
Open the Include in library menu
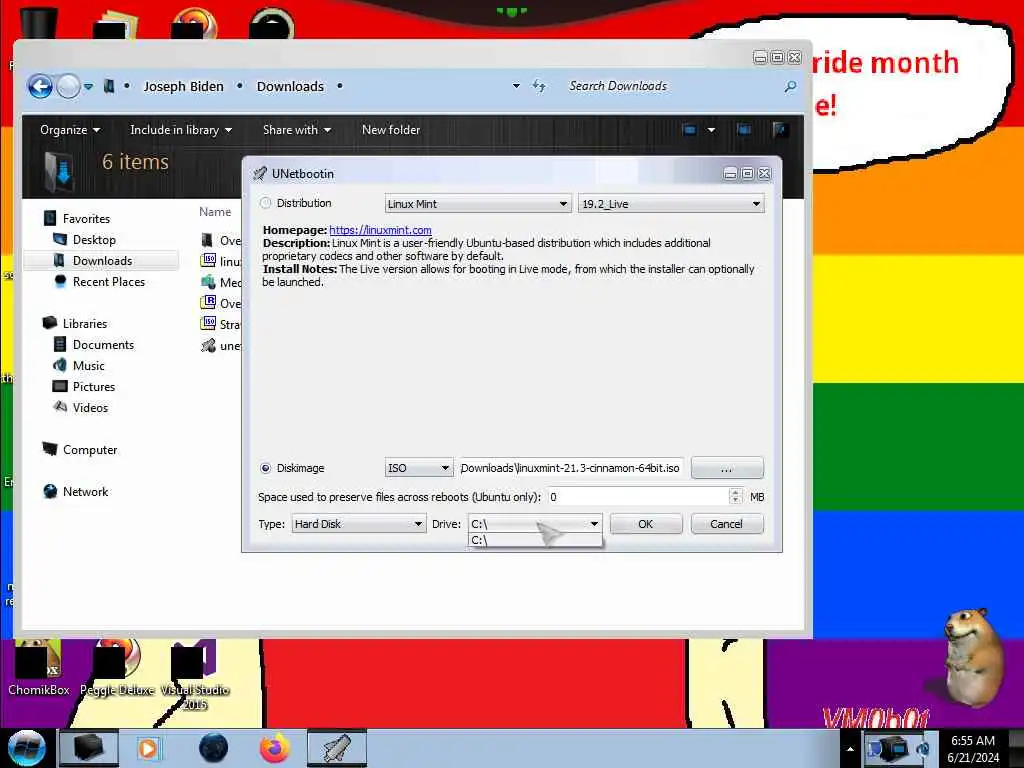181,130
